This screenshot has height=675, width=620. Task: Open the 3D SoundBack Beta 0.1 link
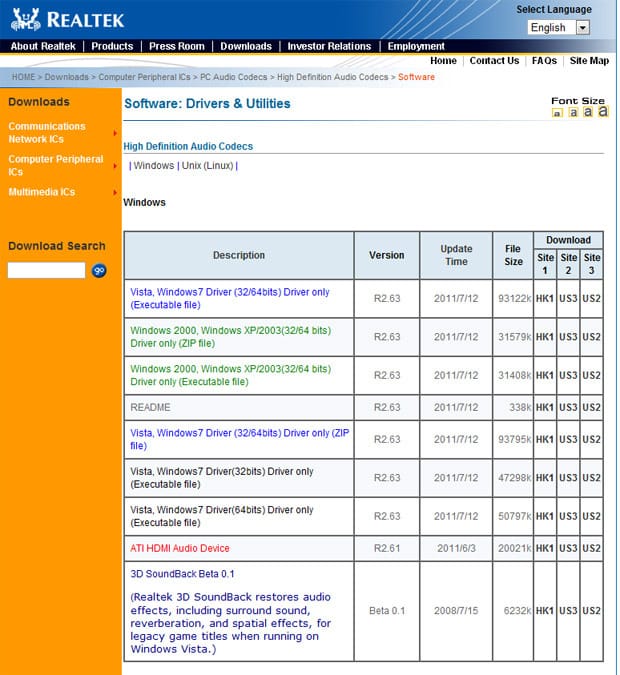coord(182,574)
